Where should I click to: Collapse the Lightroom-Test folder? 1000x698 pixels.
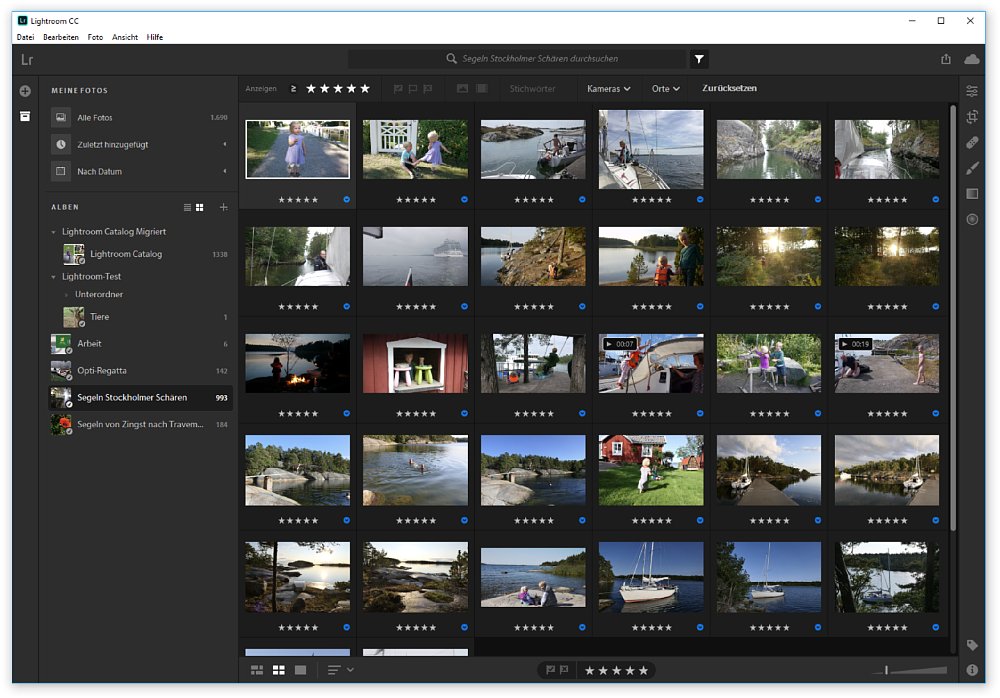(54, 277)
